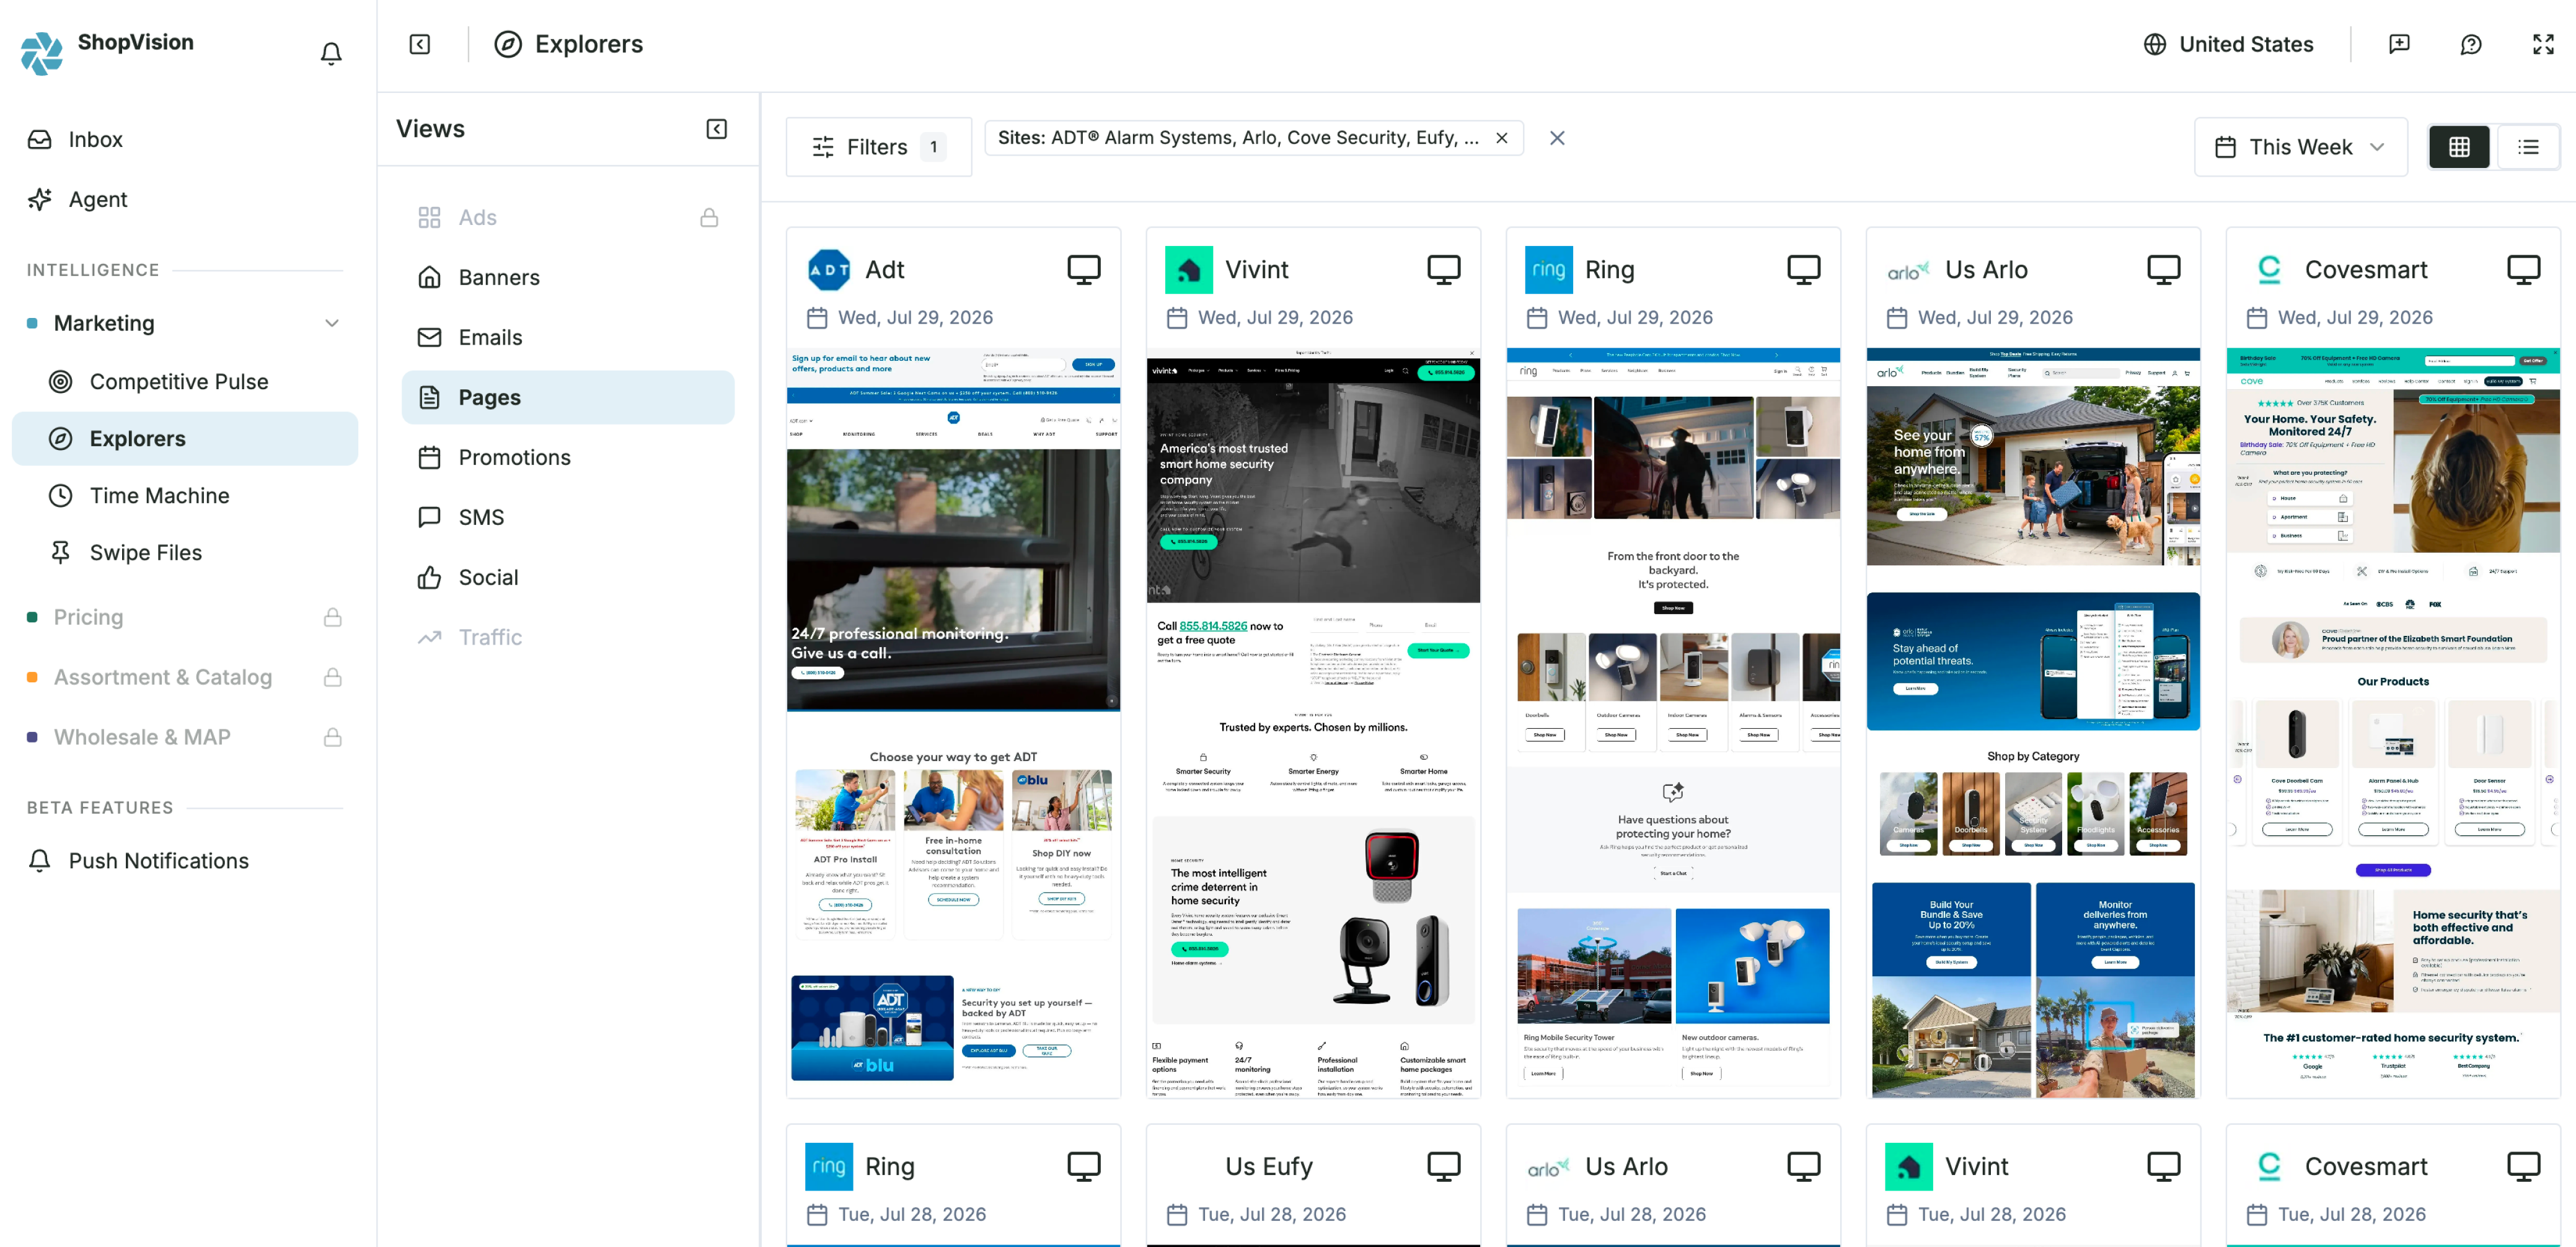Select the Banners view
Screen dimensions: 2576x1247
568,277
